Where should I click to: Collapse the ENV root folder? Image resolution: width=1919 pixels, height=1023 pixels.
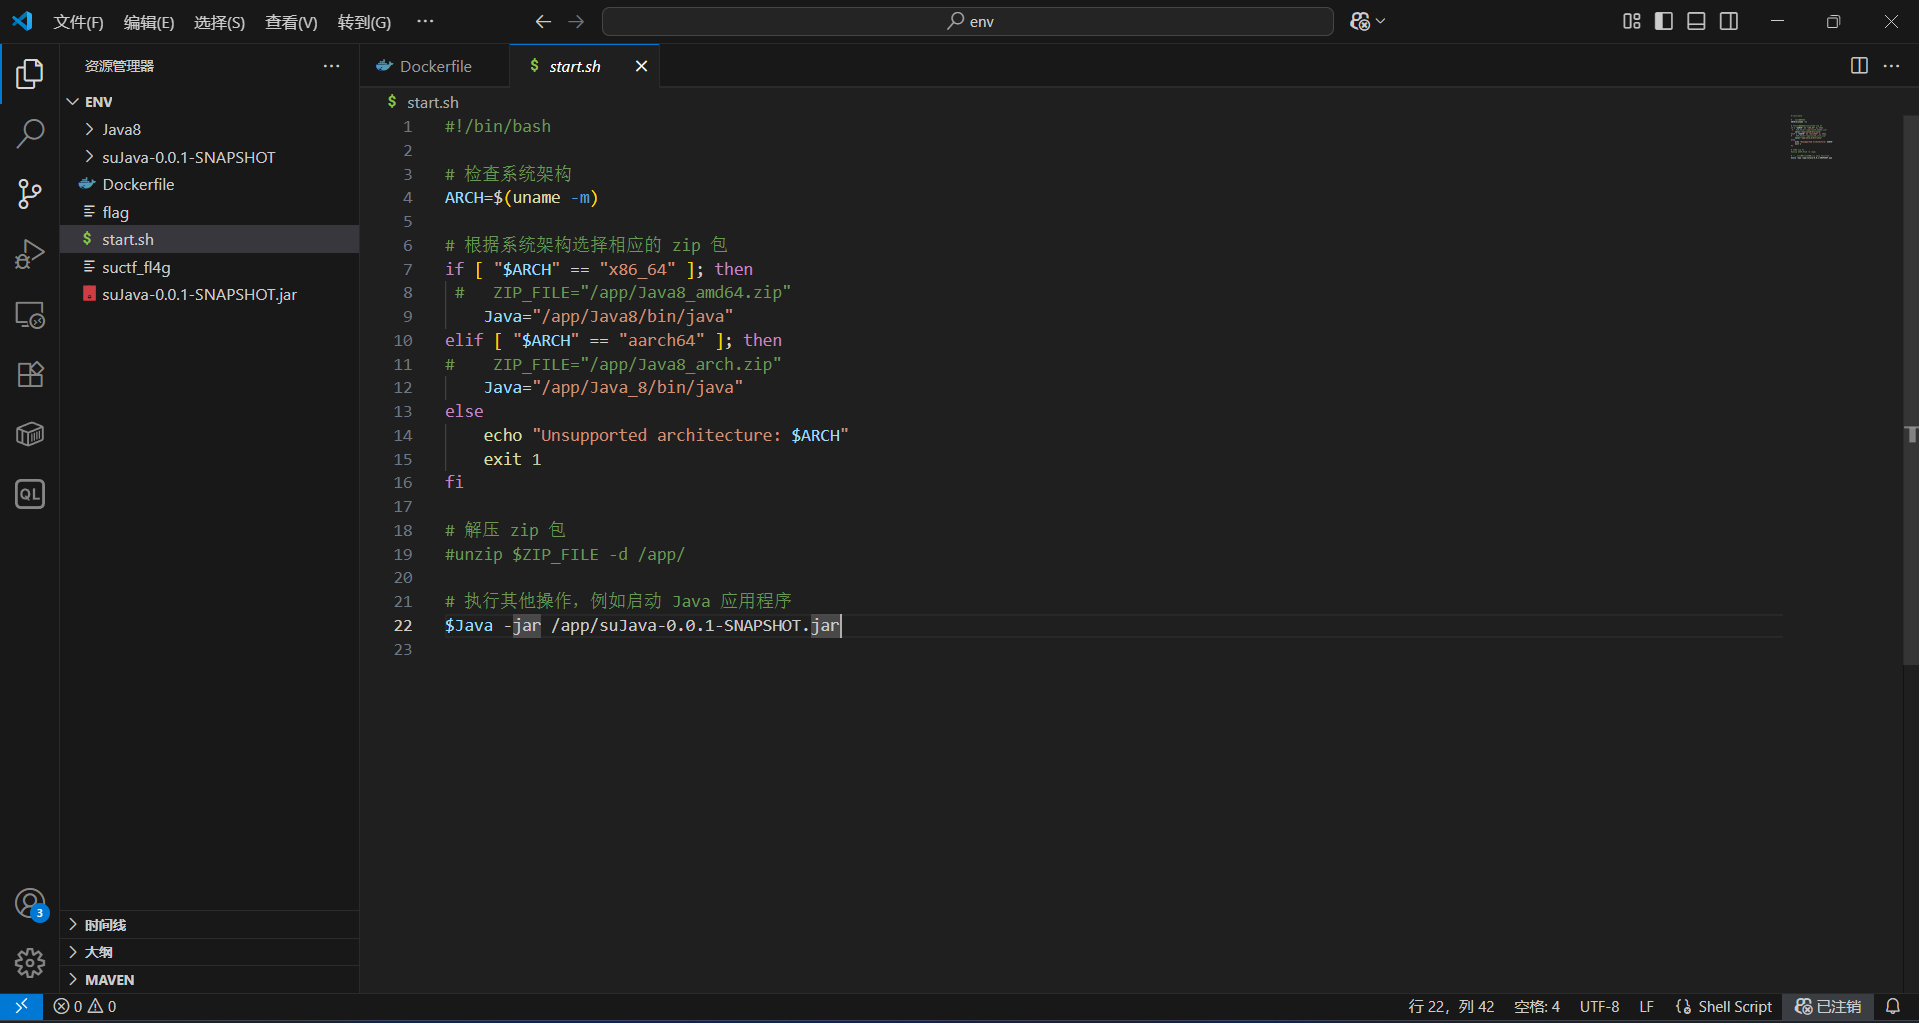point(210,102)
